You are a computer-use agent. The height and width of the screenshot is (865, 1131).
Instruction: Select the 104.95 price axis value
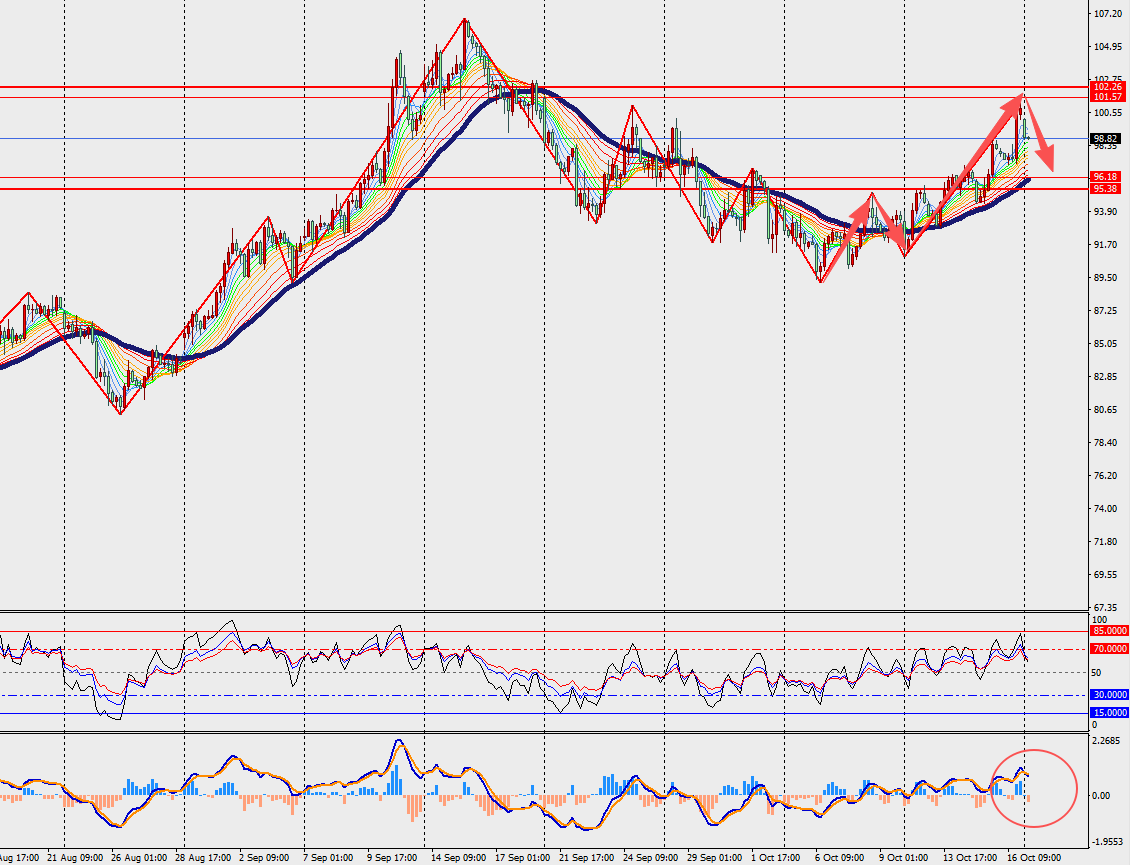1106,47
